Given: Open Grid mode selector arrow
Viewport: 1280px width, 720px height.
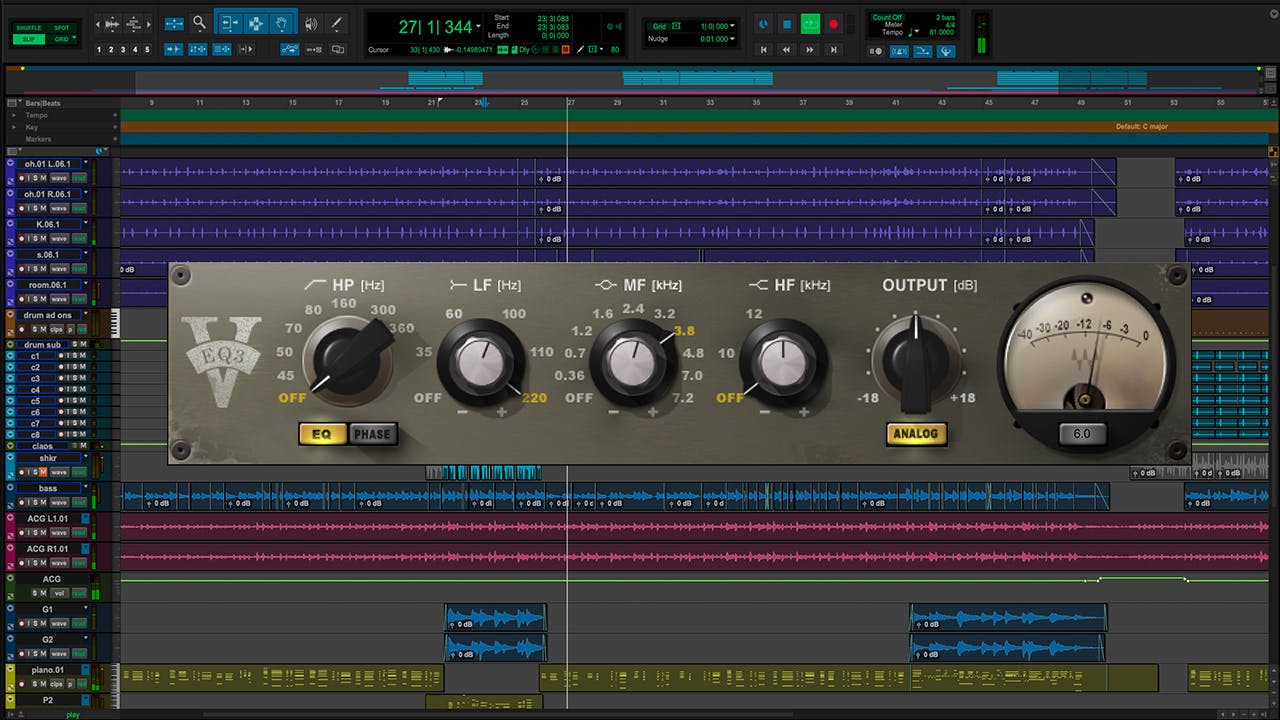Looking at the screenshot, I should click(x=74, y=37).
